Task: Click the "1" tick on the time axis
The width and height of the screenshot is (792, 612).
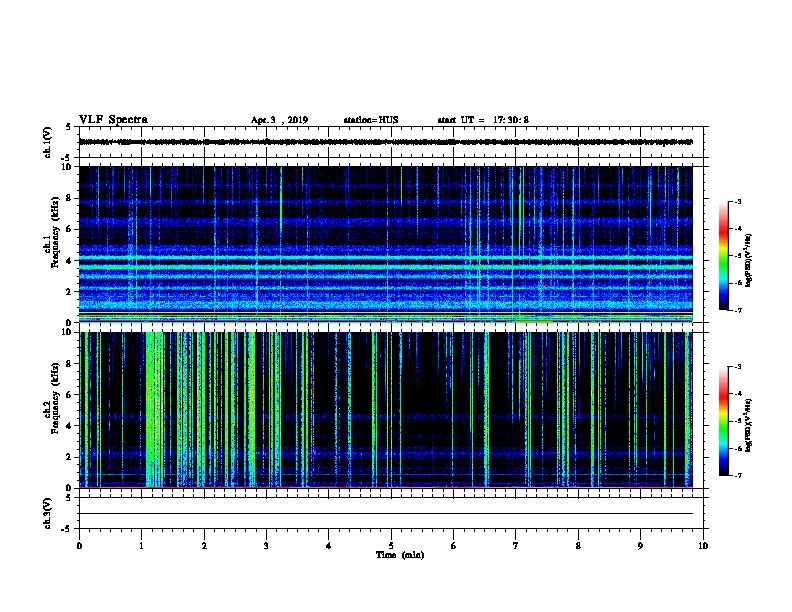Action: pyautogui.click(x=141, y=546)
